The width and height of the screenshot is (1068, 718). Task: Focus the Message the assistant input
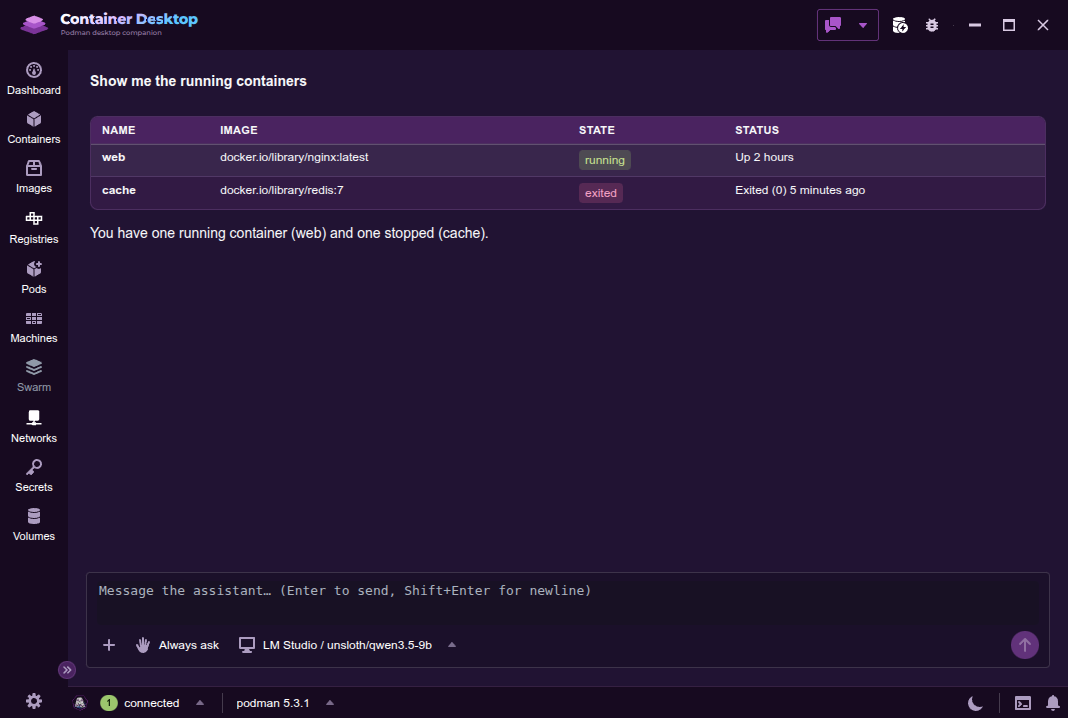pos(567,600)
